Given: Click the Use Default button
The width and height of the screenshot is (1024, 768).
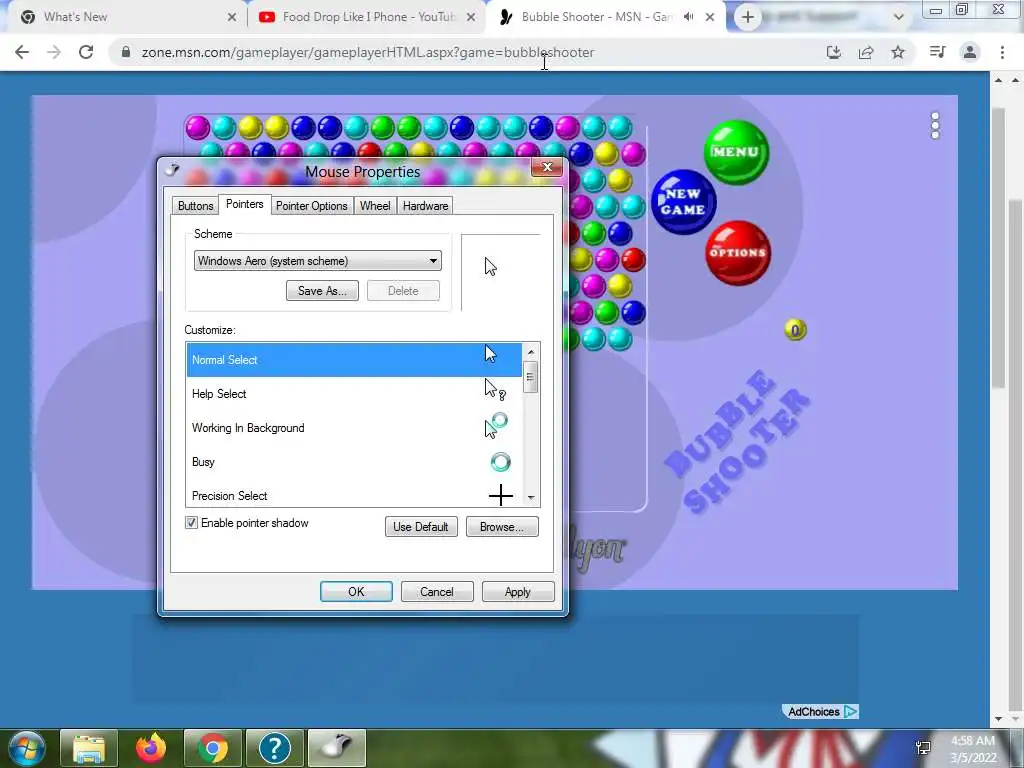Looking at the screenshot, I should click(x=421, y=526).
